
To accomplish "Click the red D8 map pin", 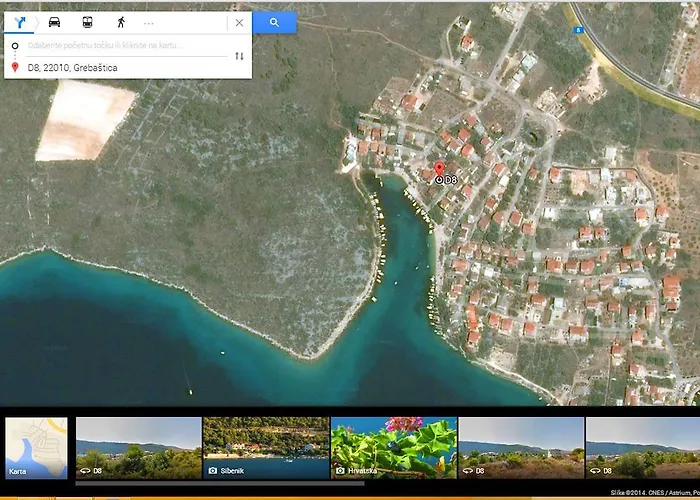I will [439, 169].
